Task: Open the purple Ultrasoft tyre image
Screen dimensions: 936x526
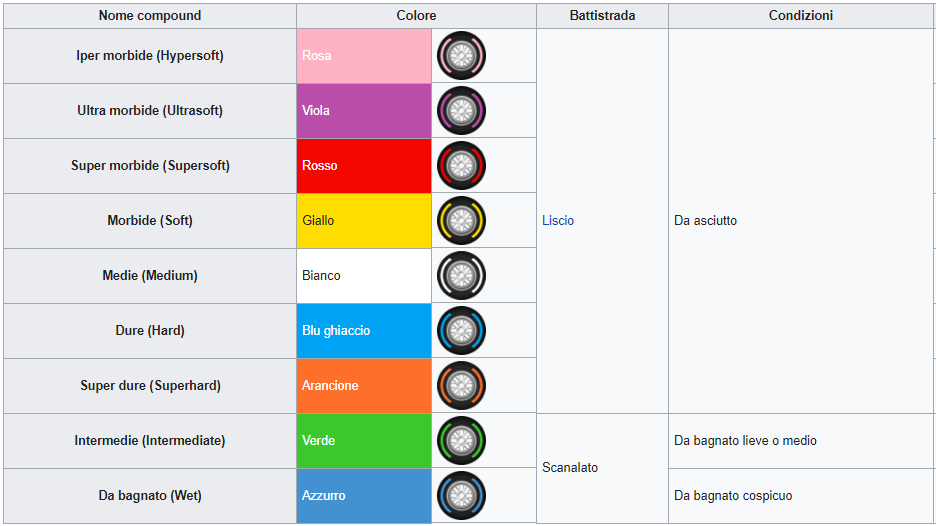Action: pyautogui.click(x=461, y=110)
